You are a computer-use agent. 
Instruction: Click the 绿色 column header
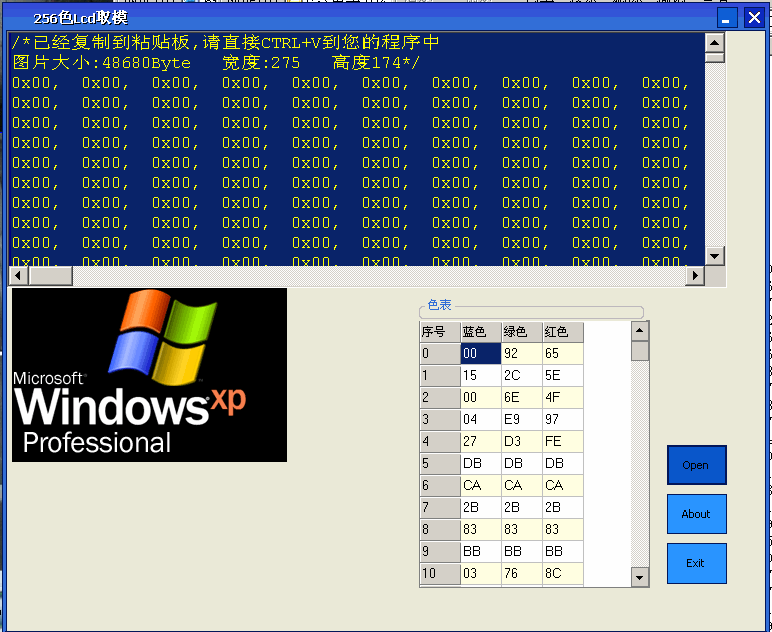coord(522,332)
